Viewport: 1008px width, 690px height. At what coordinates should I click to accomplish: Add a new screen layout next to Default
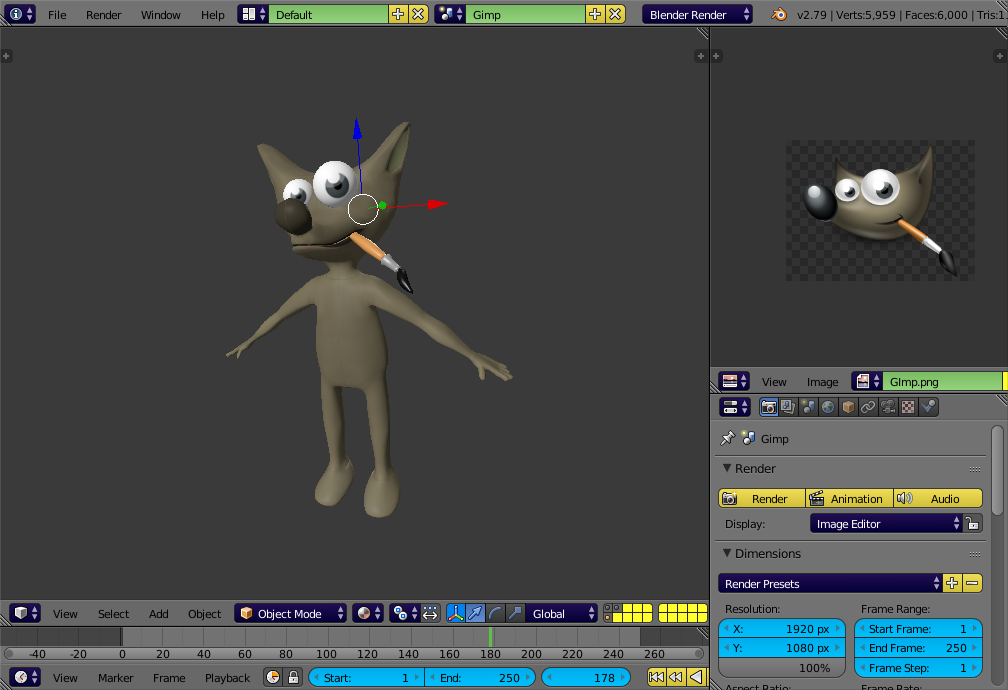(398, 14)
